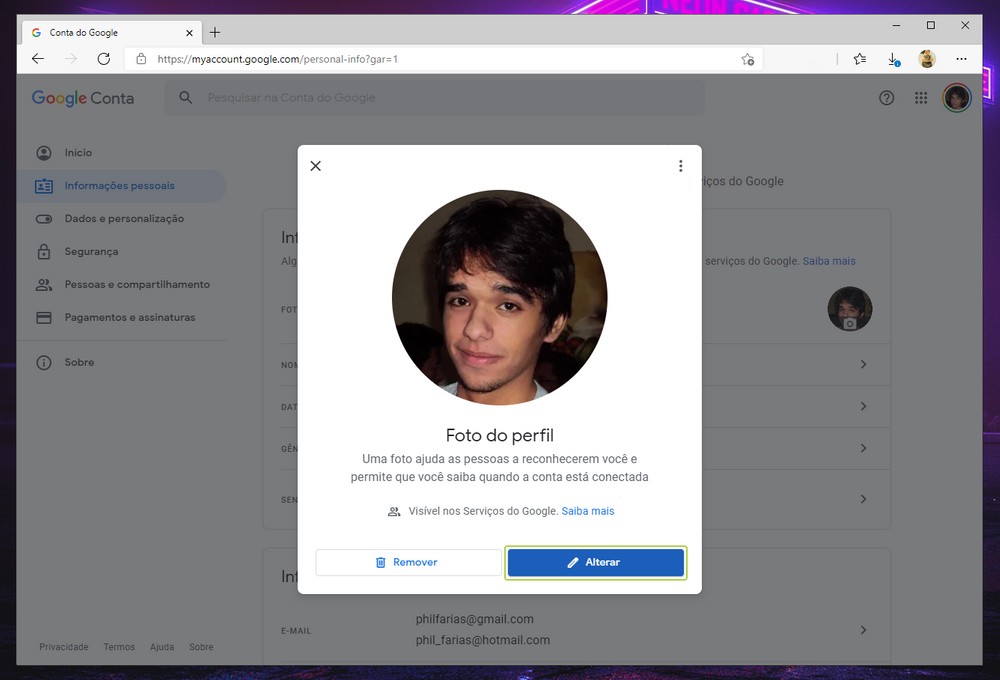Open Pessoas e compartilhamento

pyautogui.click(x=137, y=285)
